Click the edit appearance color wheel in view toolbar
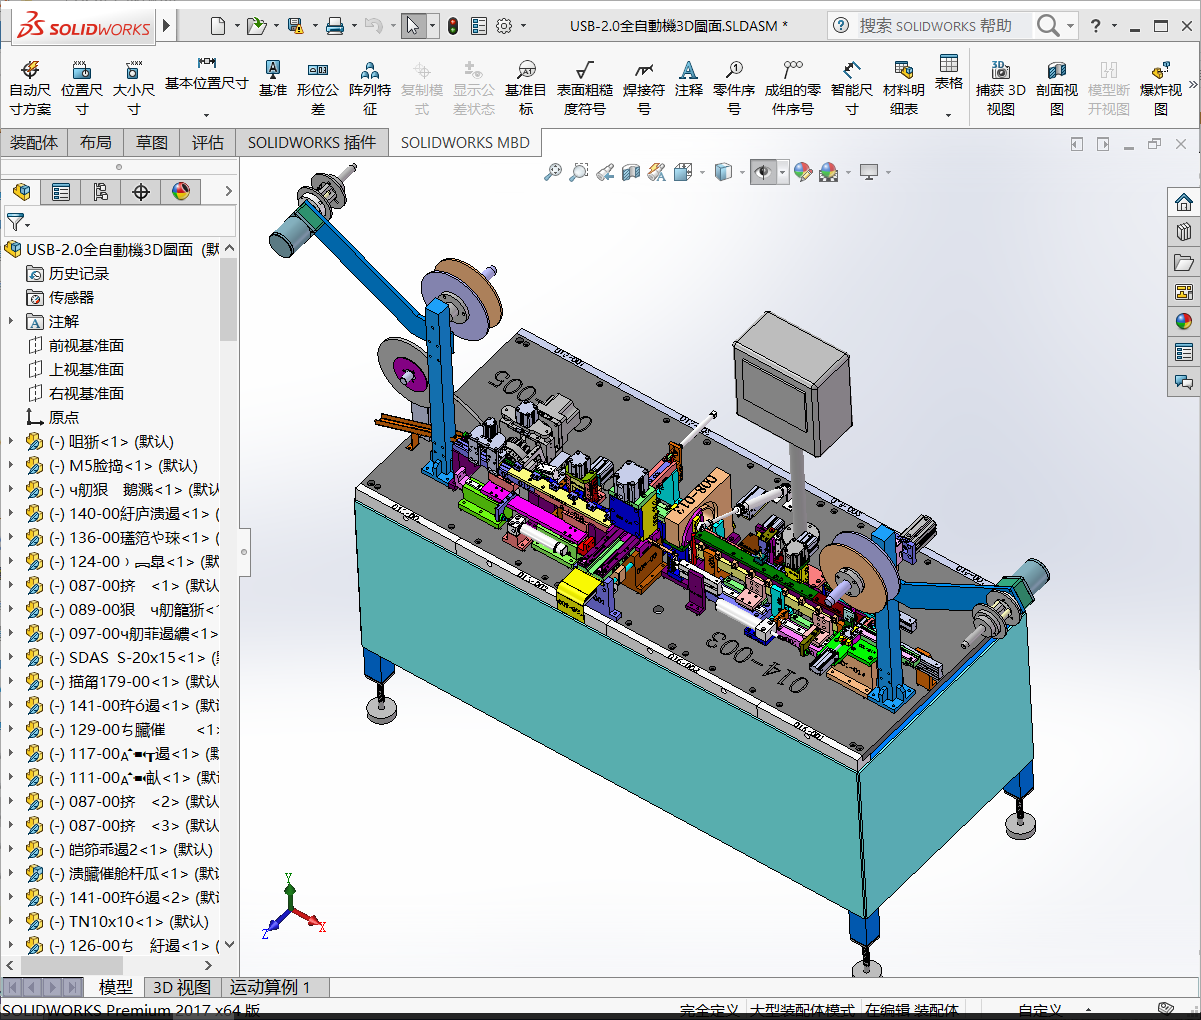1201x1020 pixels. (802, 173)
